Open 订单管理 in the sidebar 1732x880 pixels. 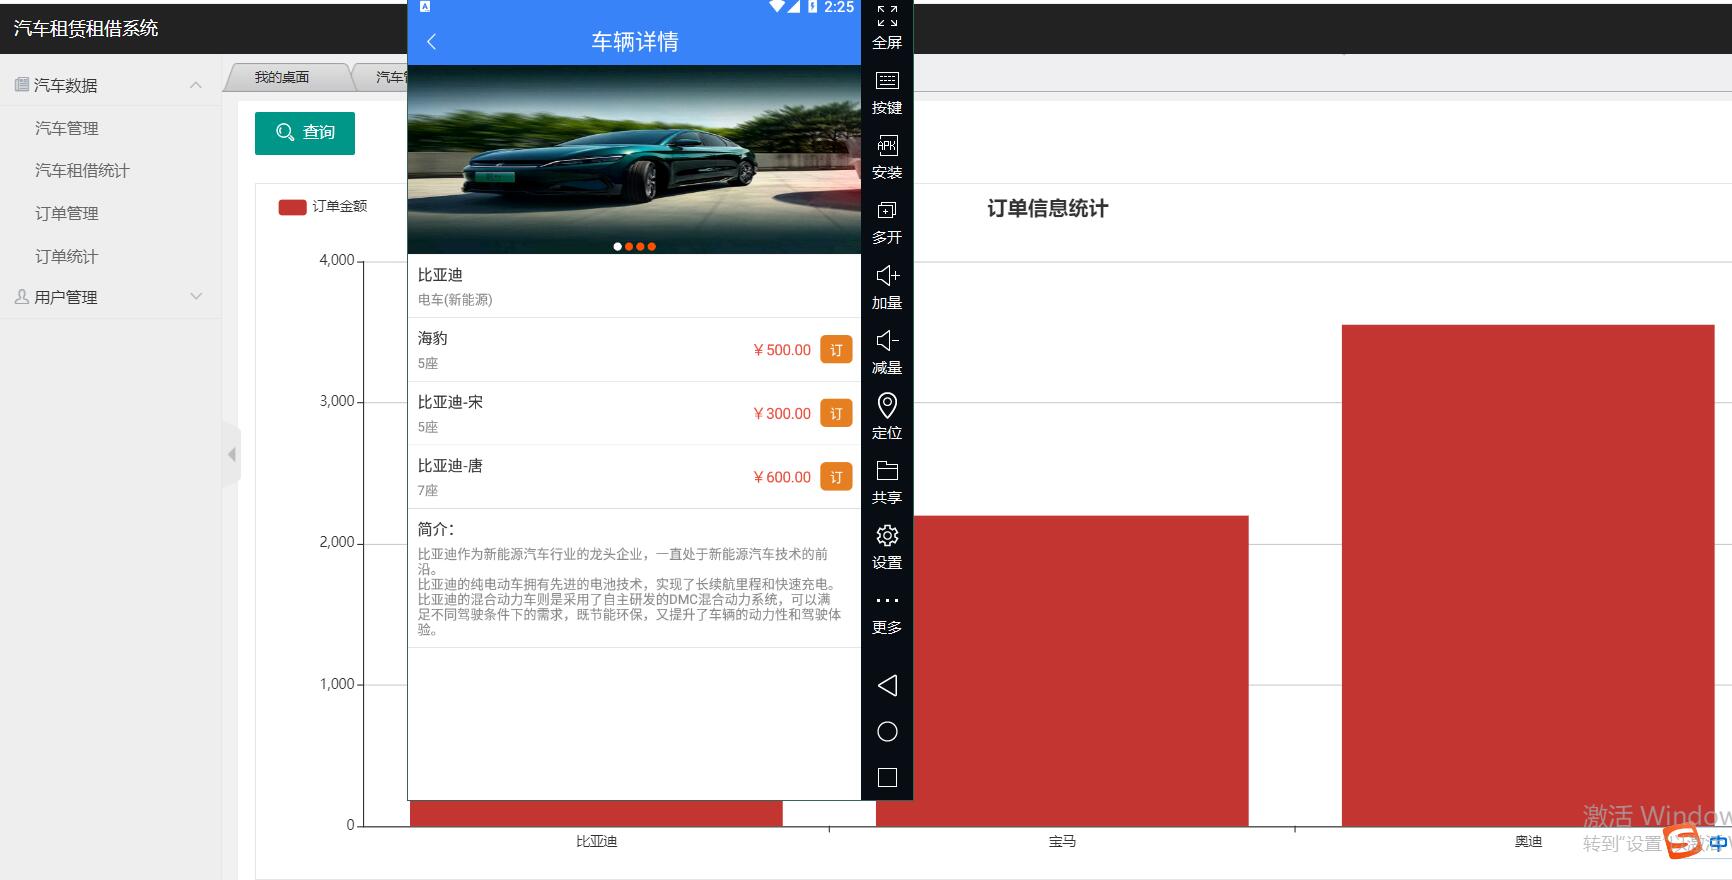67,214
